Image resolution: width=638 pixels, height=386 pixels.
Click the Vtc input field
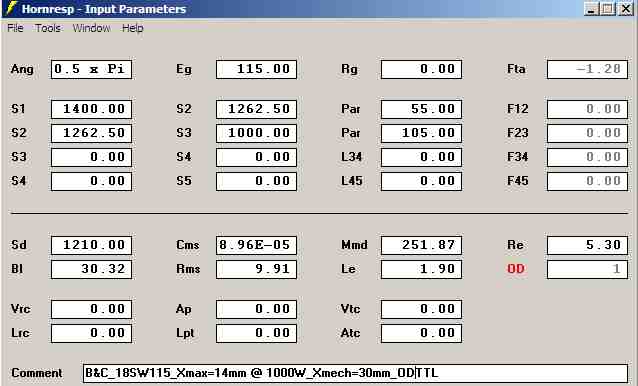click(x=422, y=310)
